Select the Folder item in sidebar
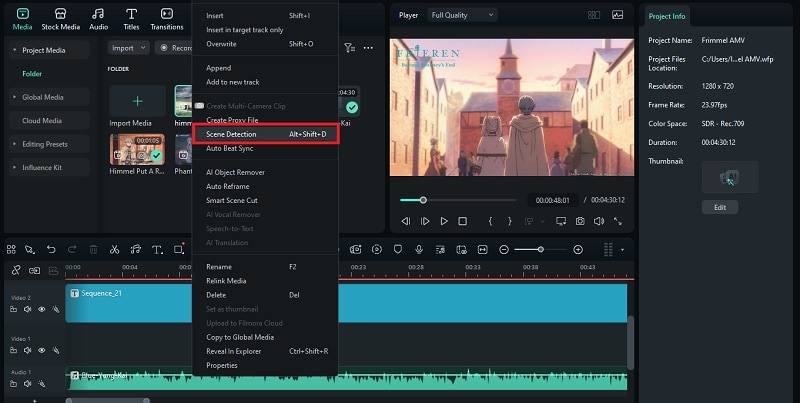This screenshot has width=800, height=403. click(32, 73)
